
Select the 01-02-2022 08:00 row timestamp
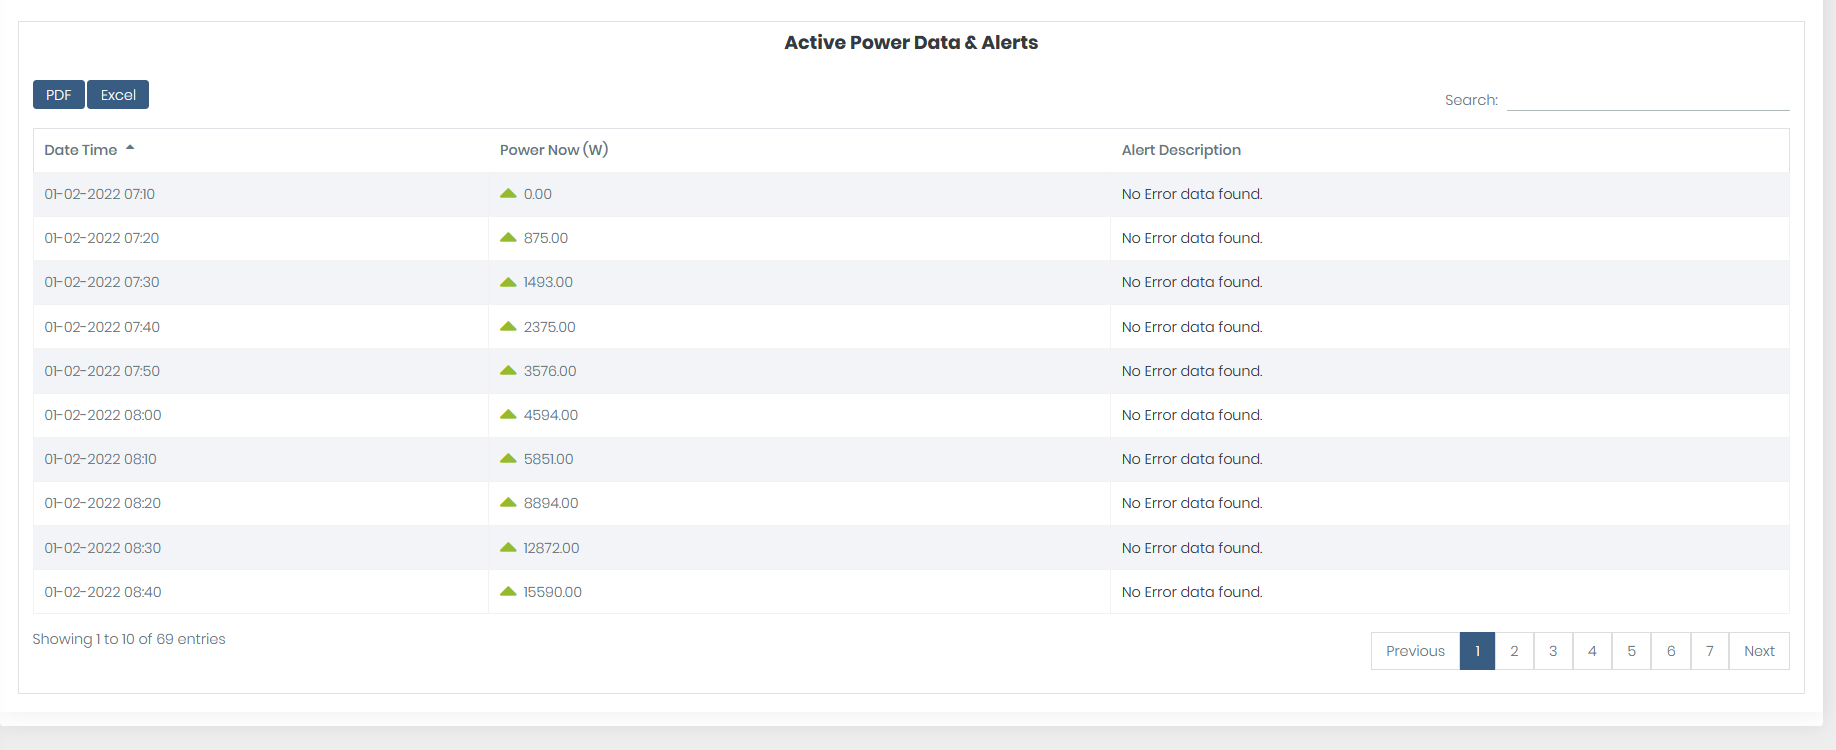(103, 415)
